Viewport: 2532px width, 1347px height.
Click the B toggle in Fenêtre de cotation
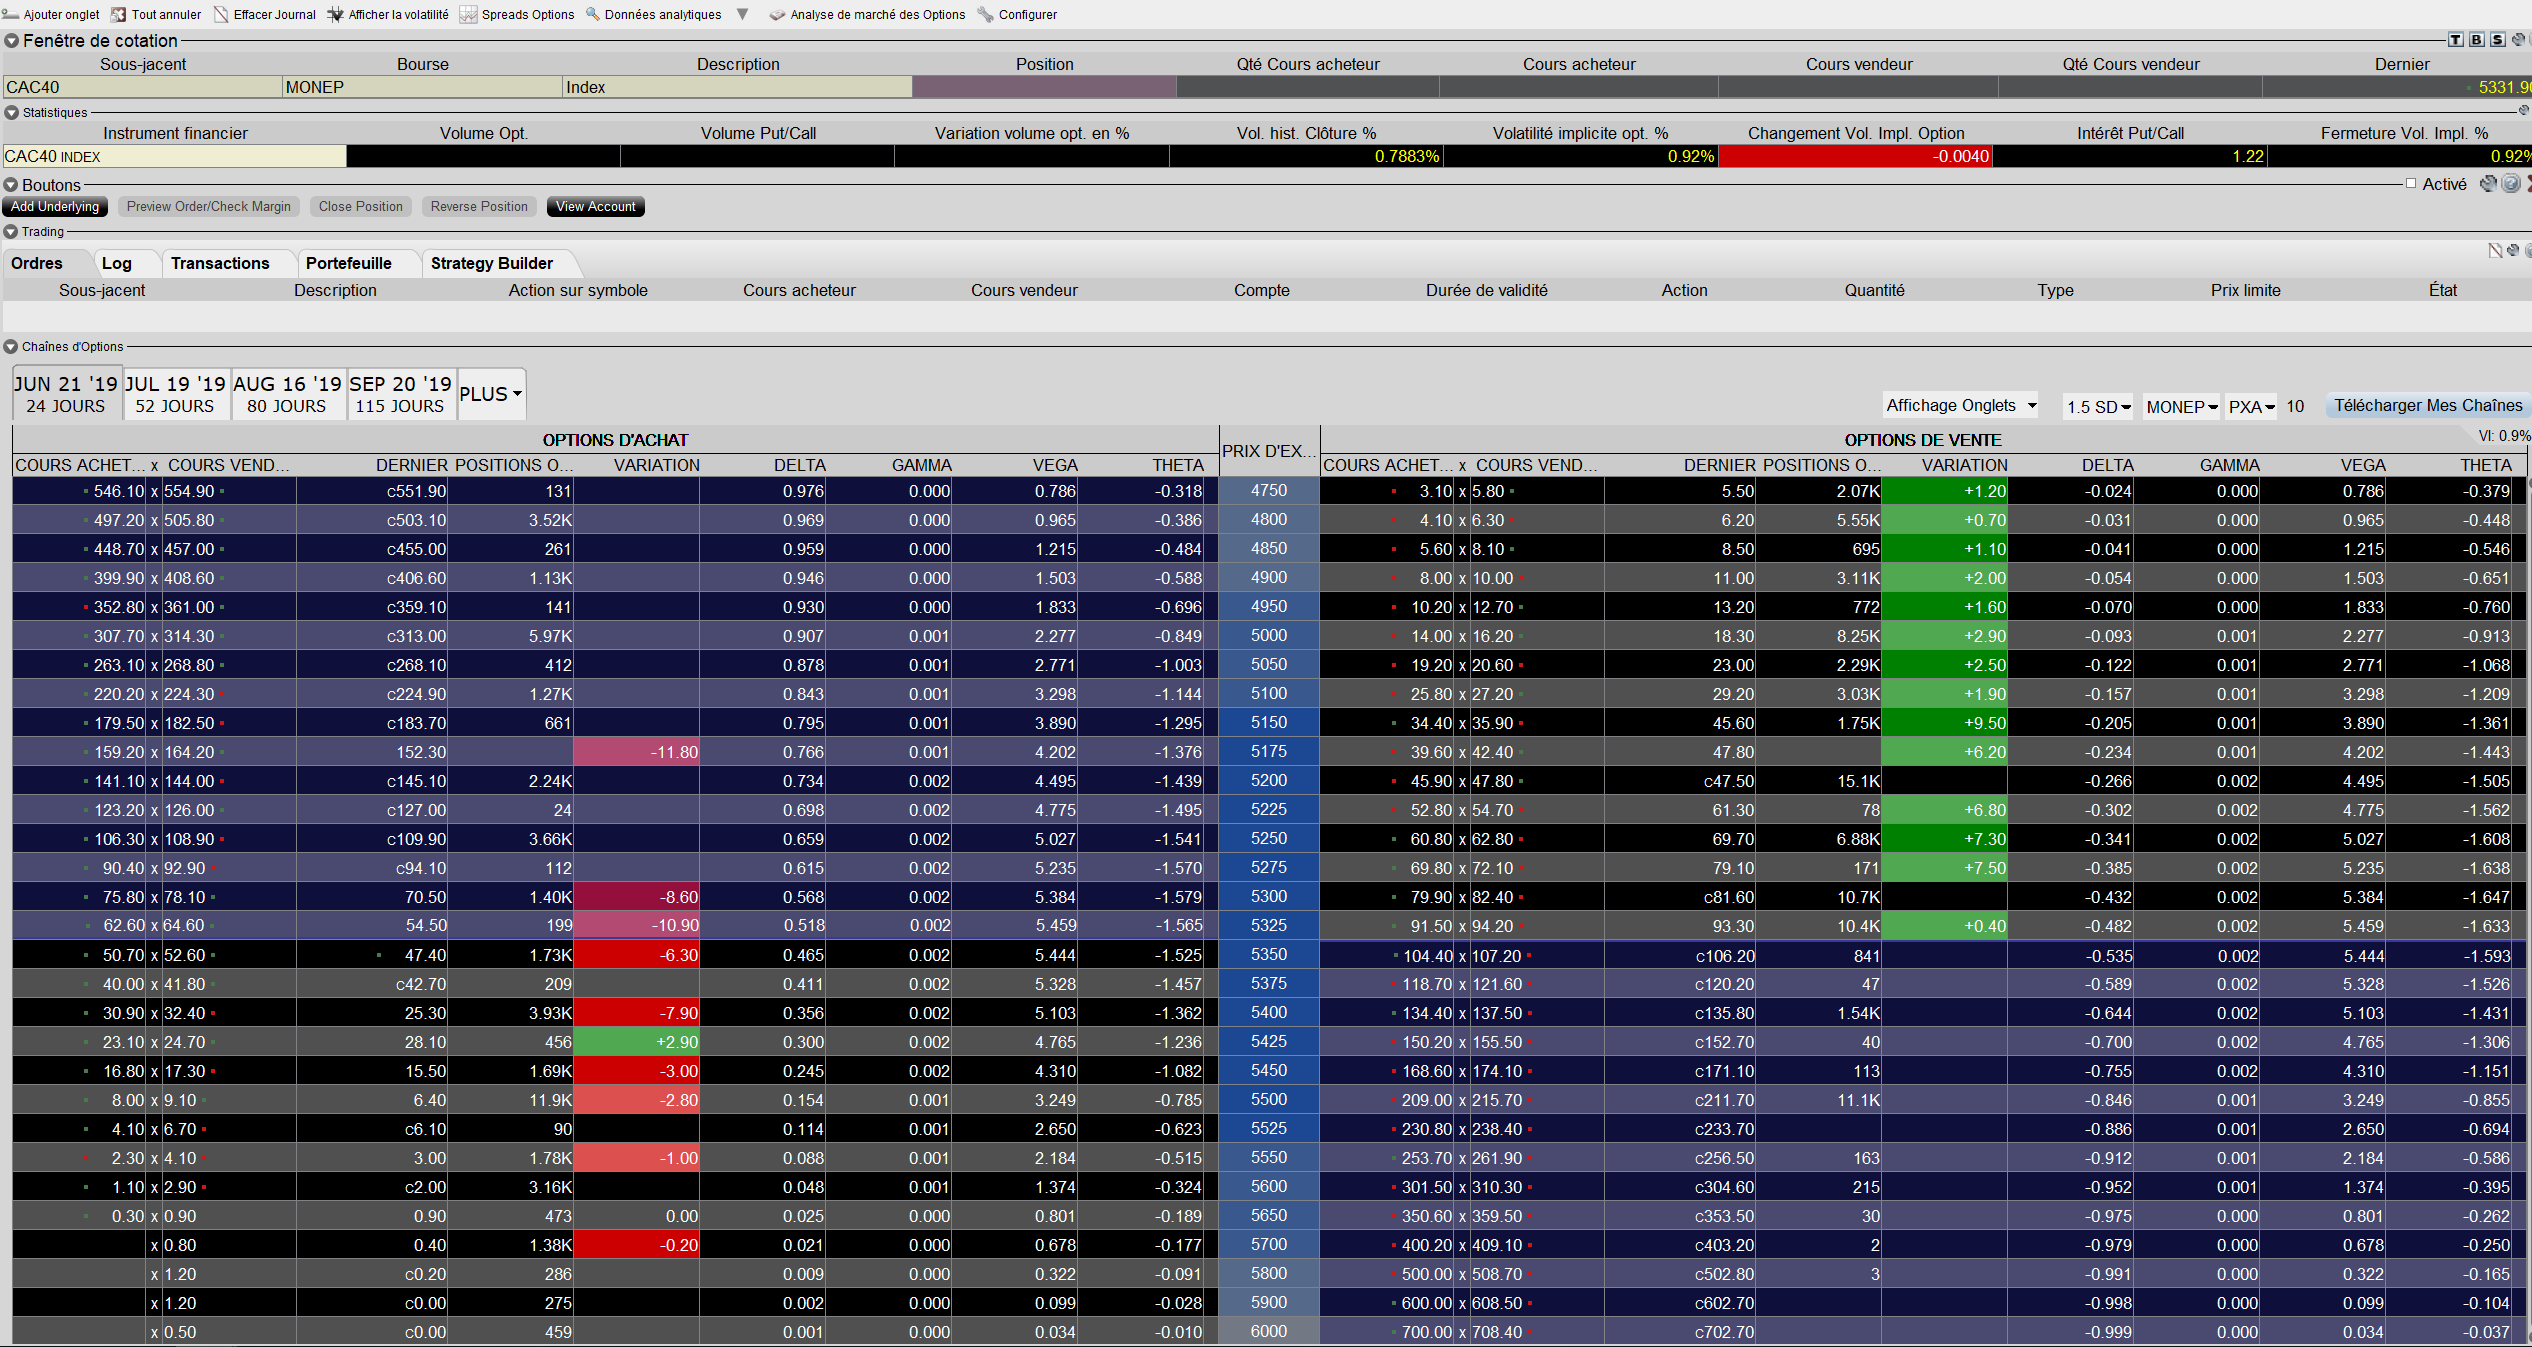coord(2476,40)
